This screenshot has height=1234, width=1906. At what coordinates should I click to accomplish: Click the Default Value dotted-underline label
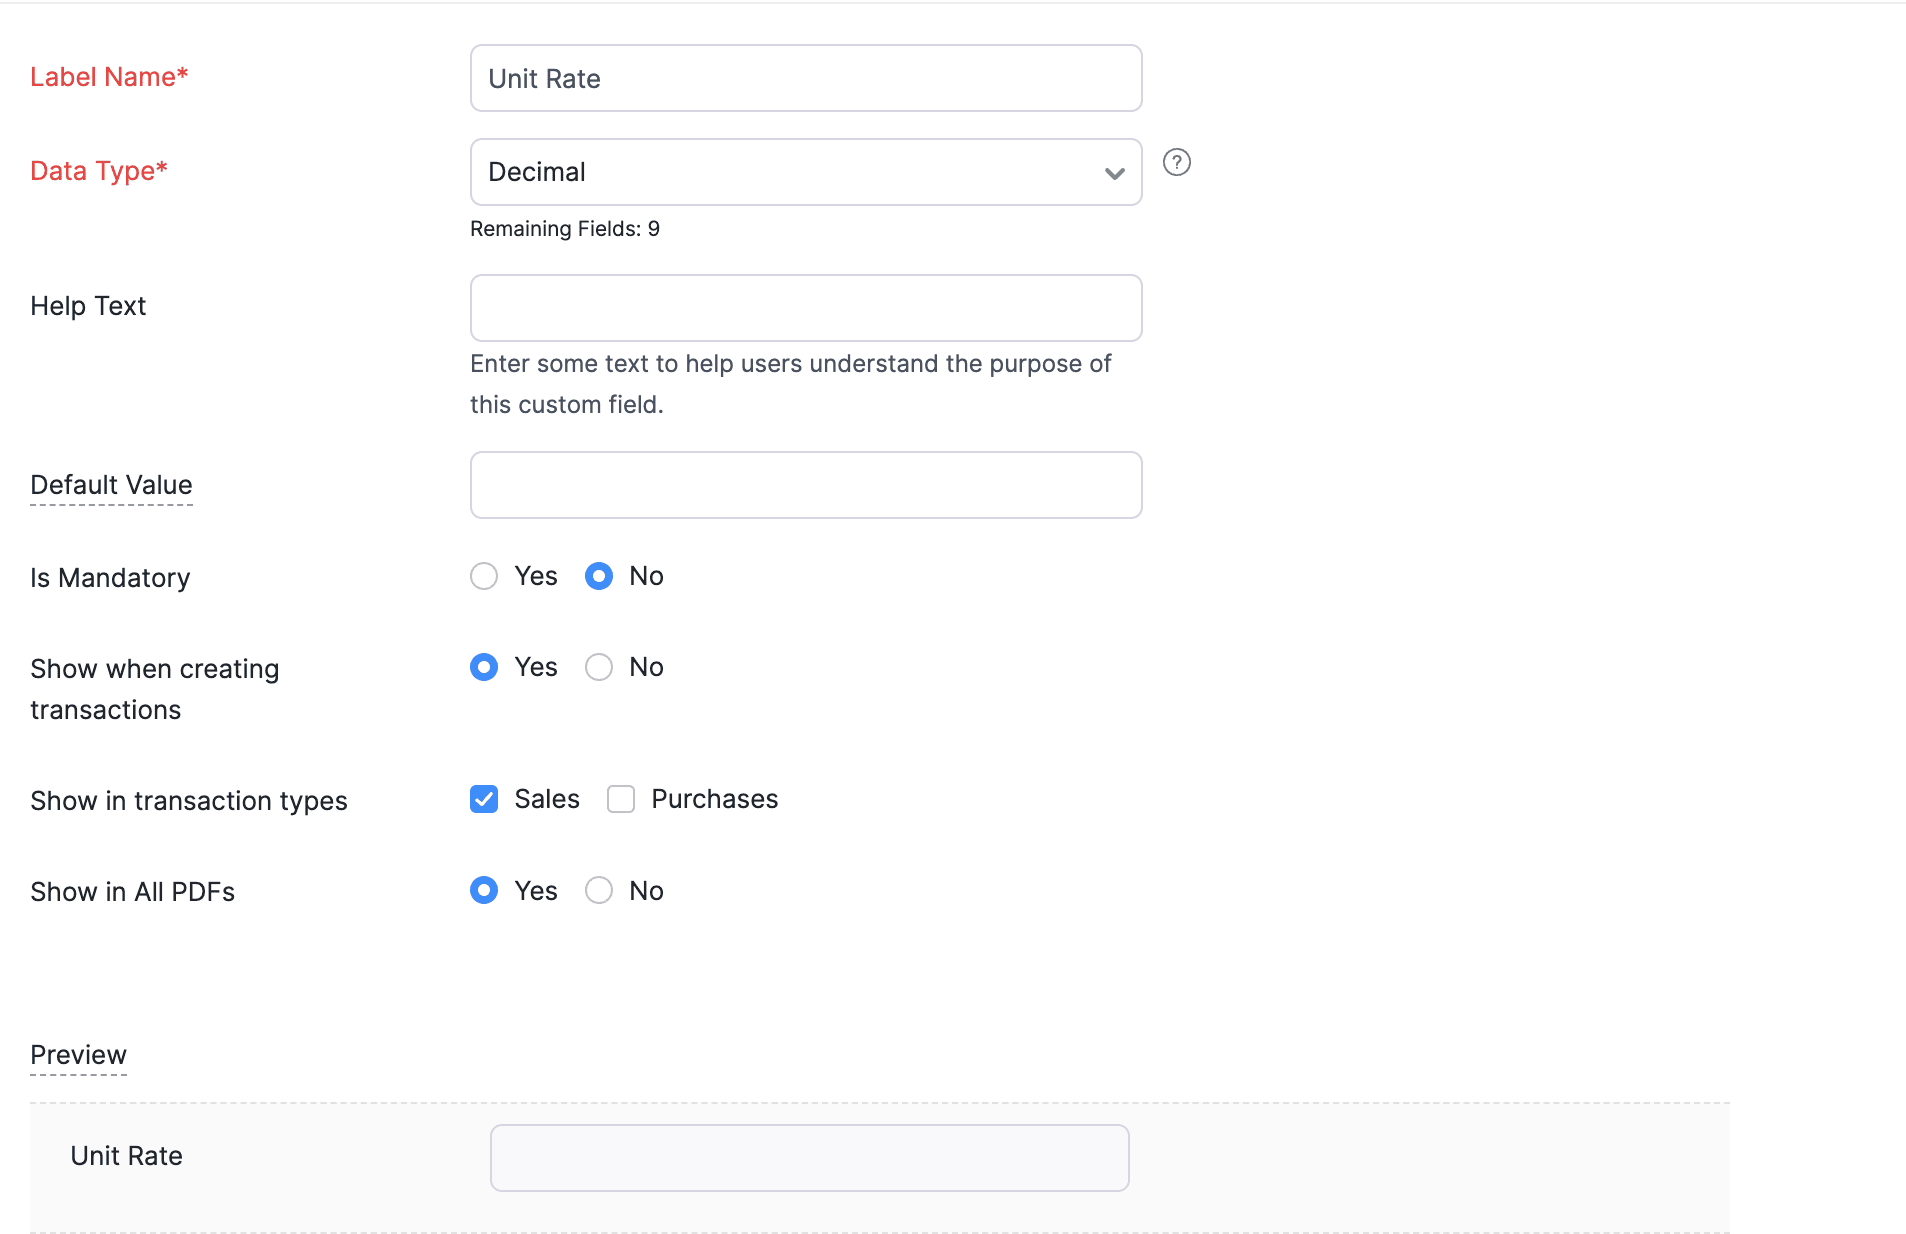pyautogui.click(x=111, y=485)
